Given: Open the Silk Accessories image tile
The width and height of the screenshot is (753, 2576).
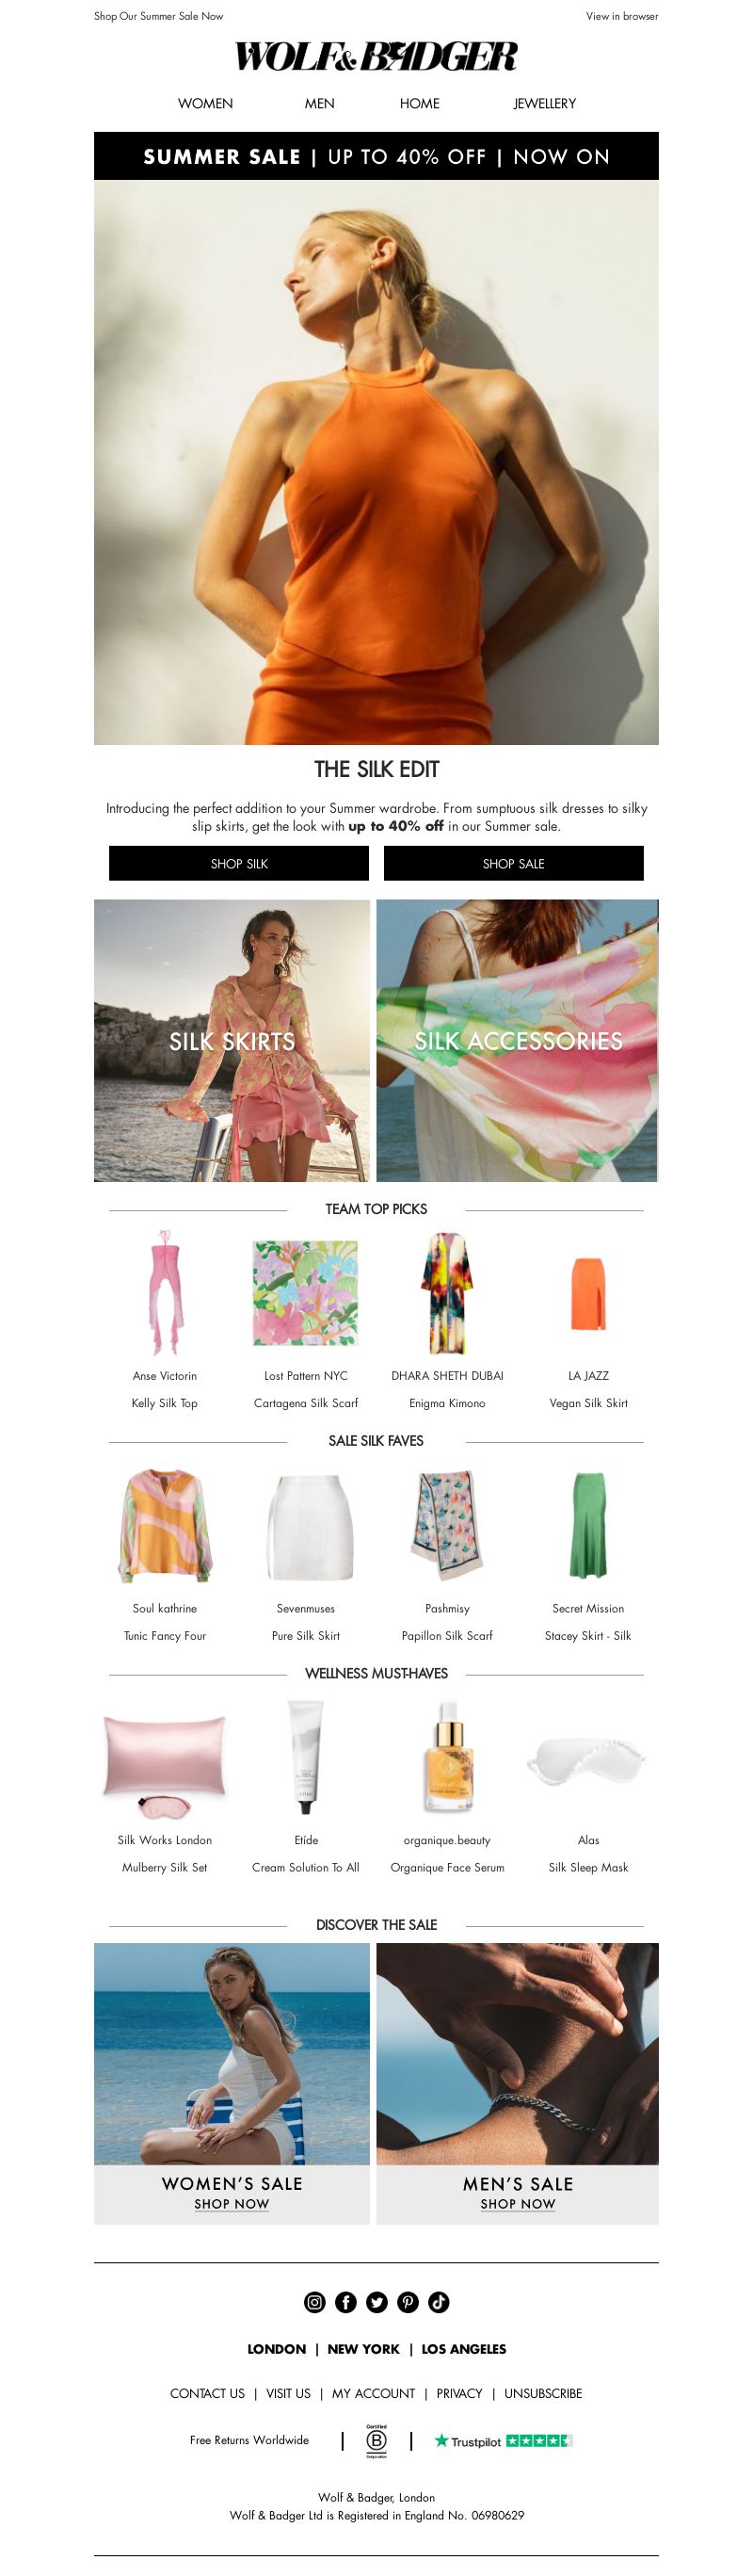Looking at the screenshot, I should pyautogui.click(x=517, y=1040).
